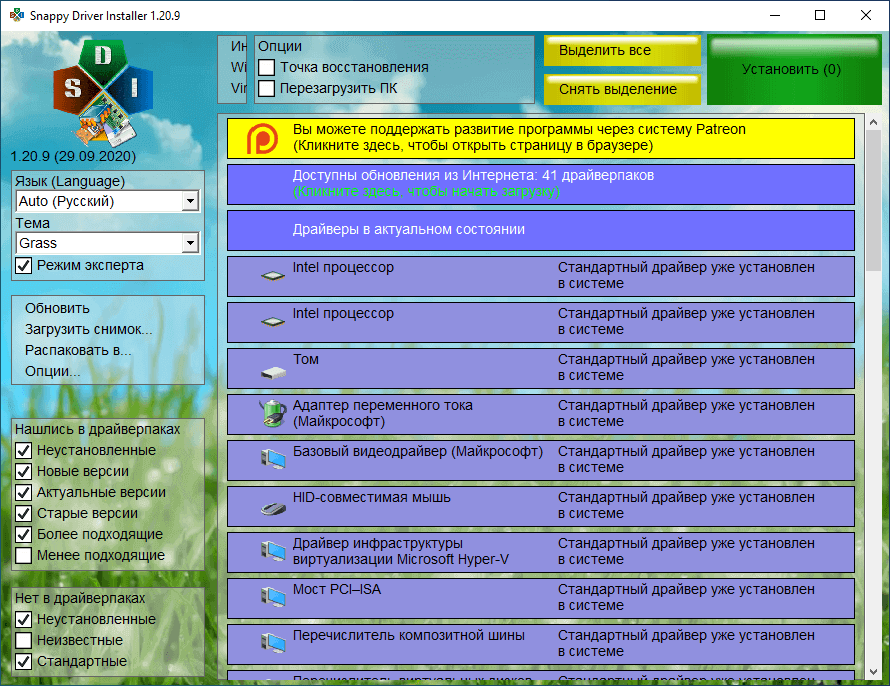Select HID-совместимая мышь row text

click(x=372, y=498)
